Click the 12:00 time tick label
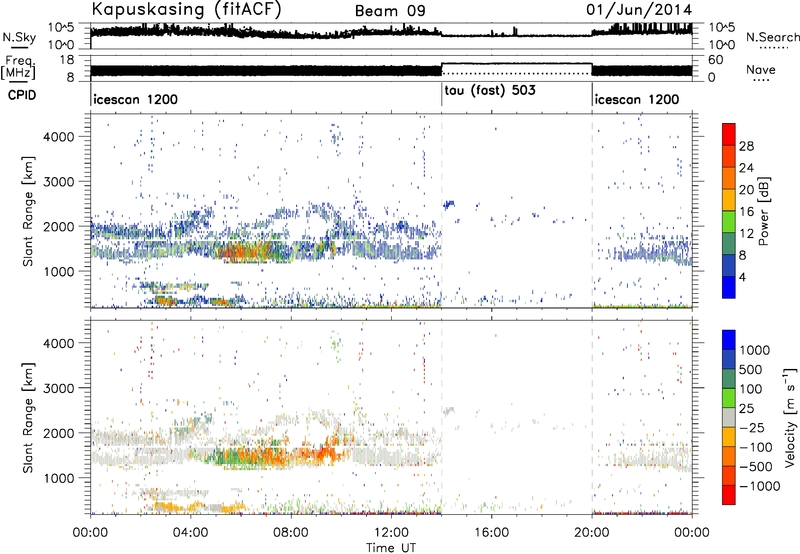Image resolution: width=800 pixels, height=554 pixels. (x=391, y=533)
